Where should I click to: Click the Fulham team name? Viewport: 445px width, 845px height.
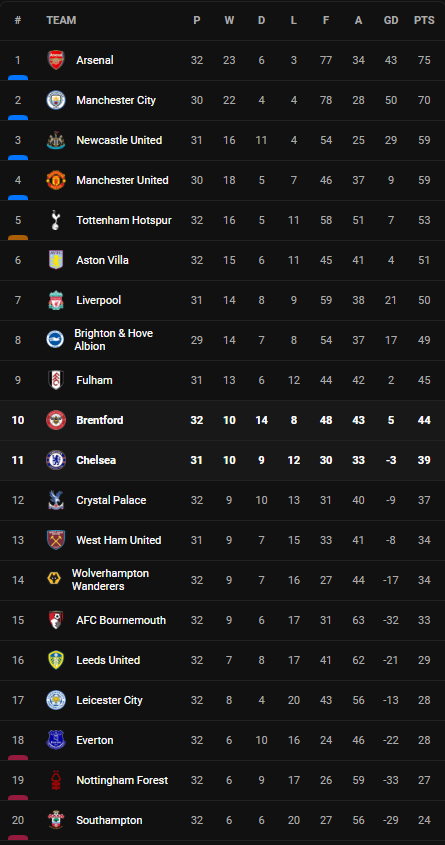click(x=94, y=380)
